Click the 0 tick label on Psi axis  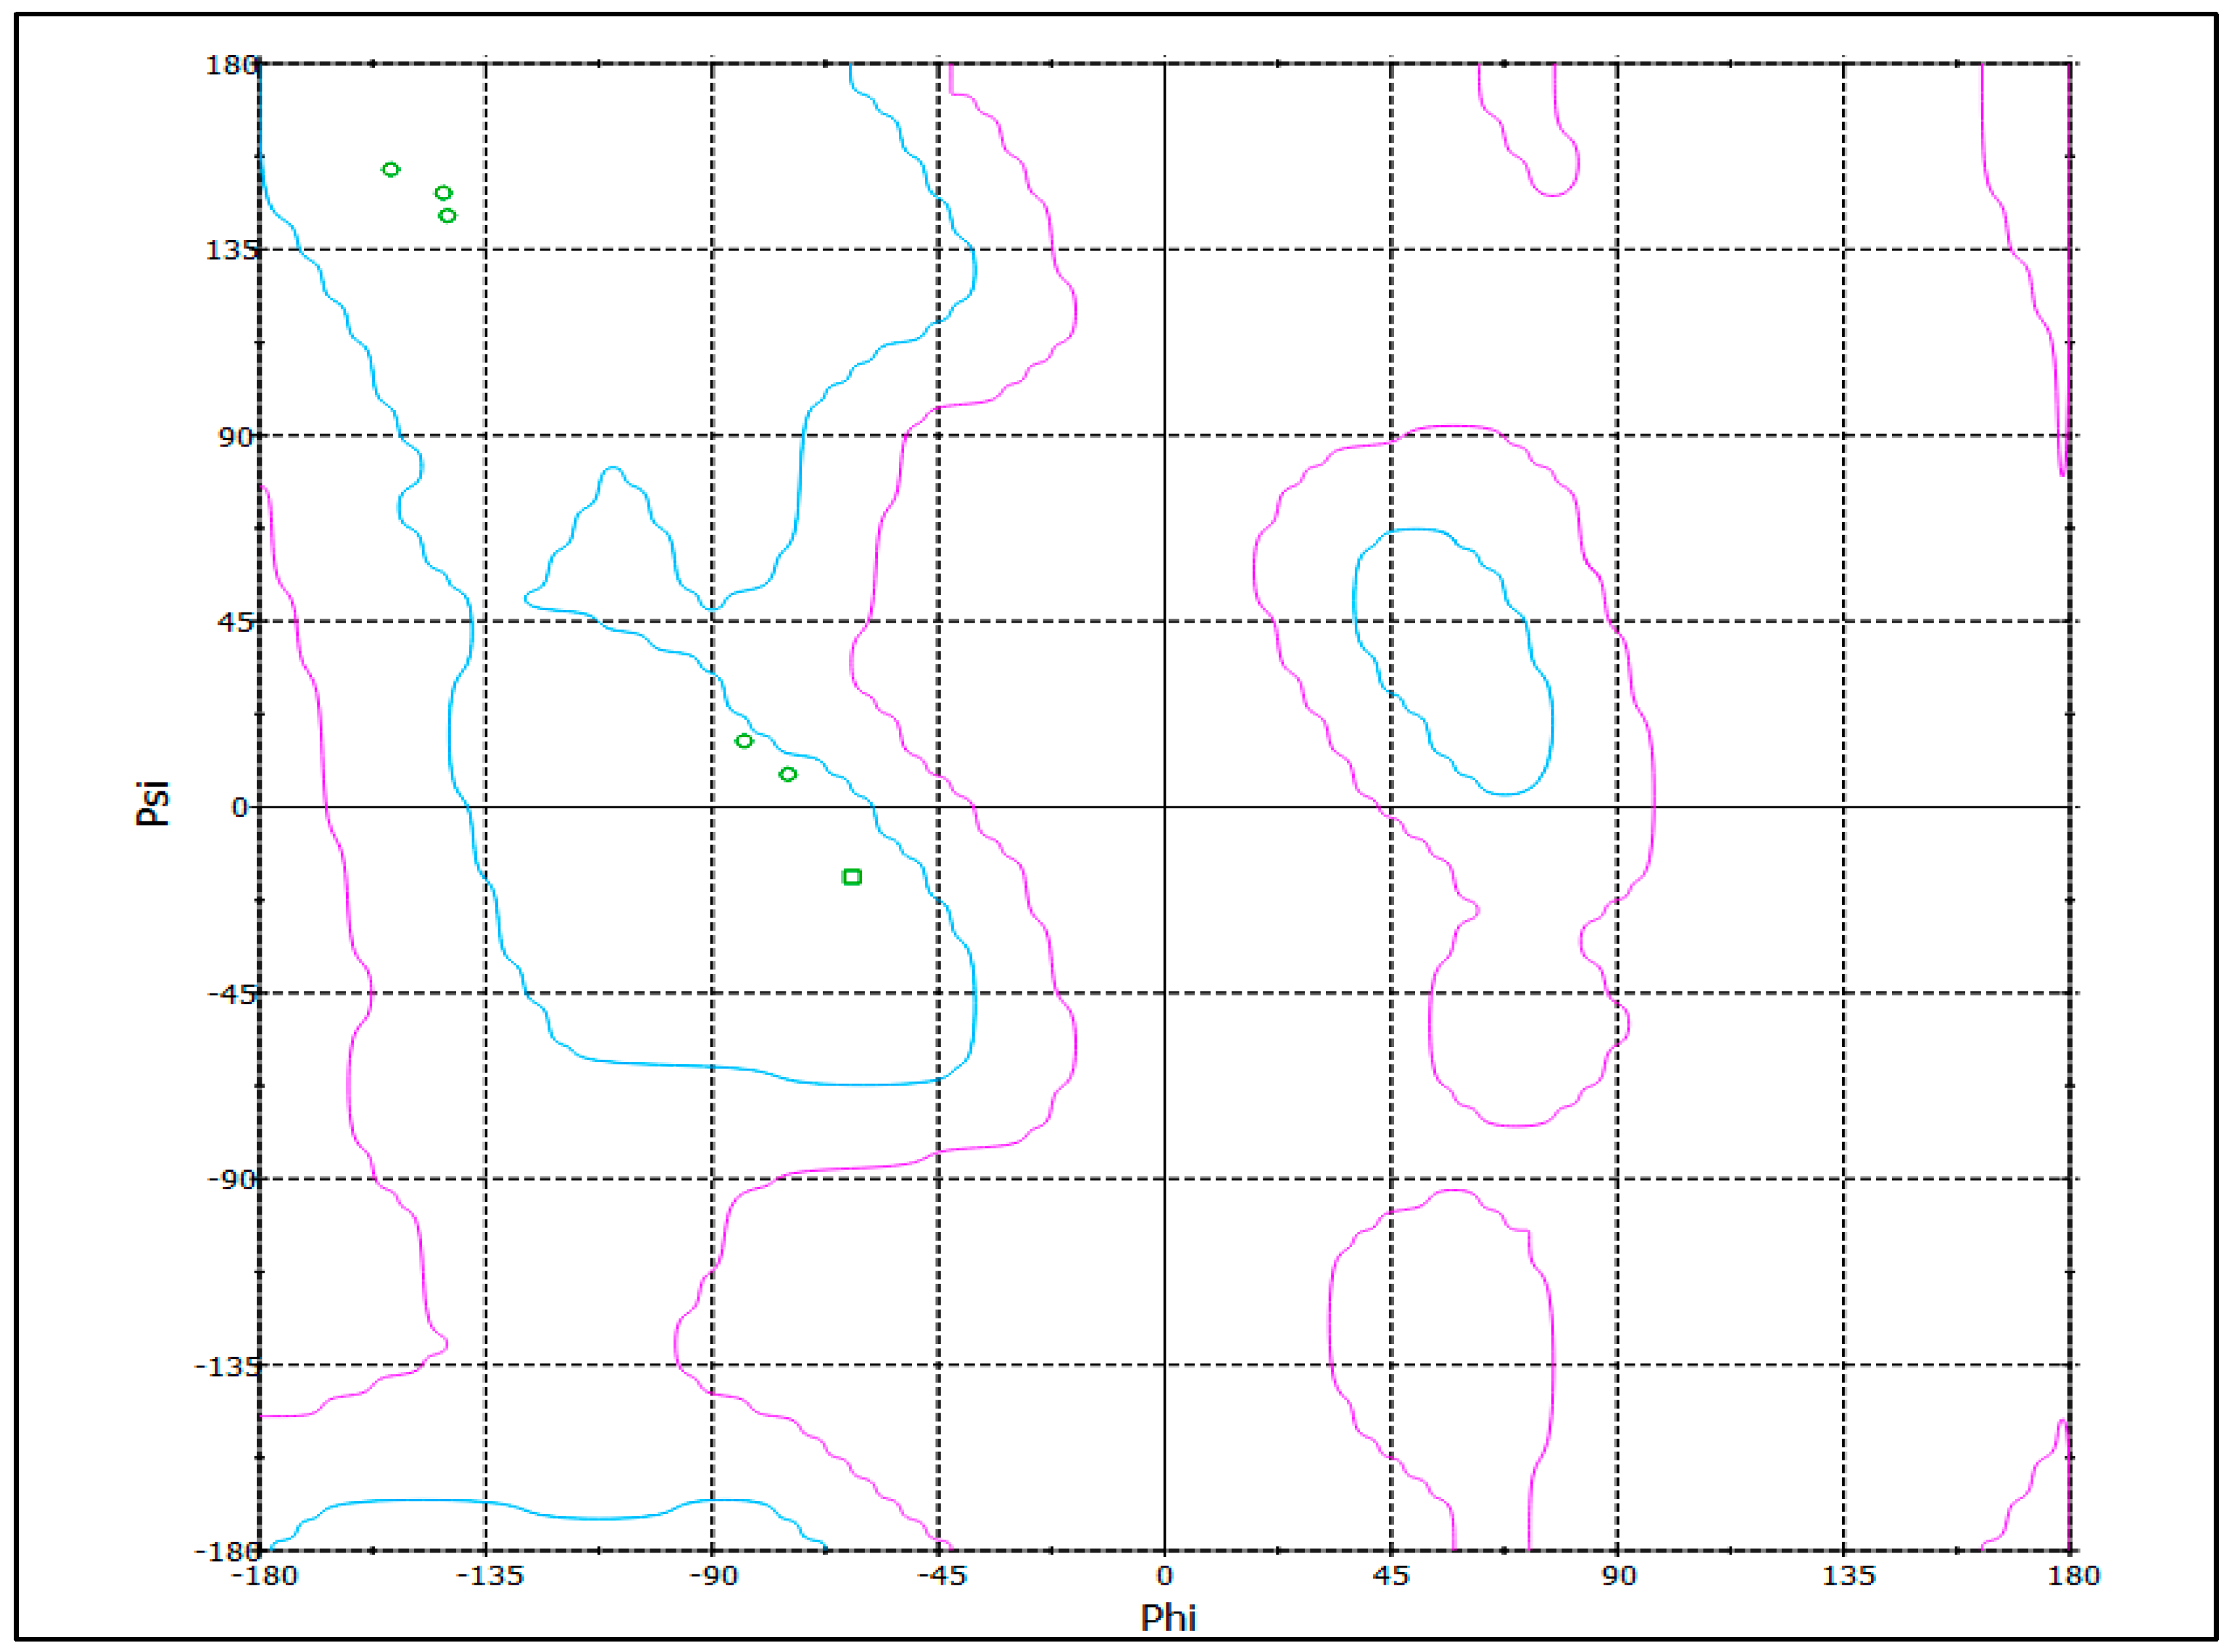(x=240, y=808)
